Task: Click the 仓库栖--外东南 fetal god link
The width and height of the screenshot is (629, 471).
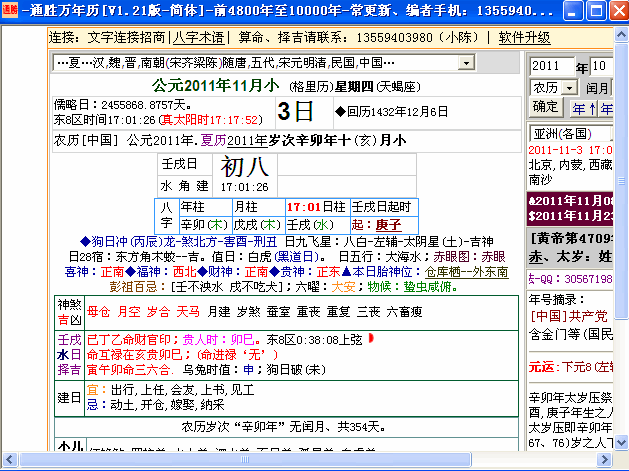Action: click(465, 270)
